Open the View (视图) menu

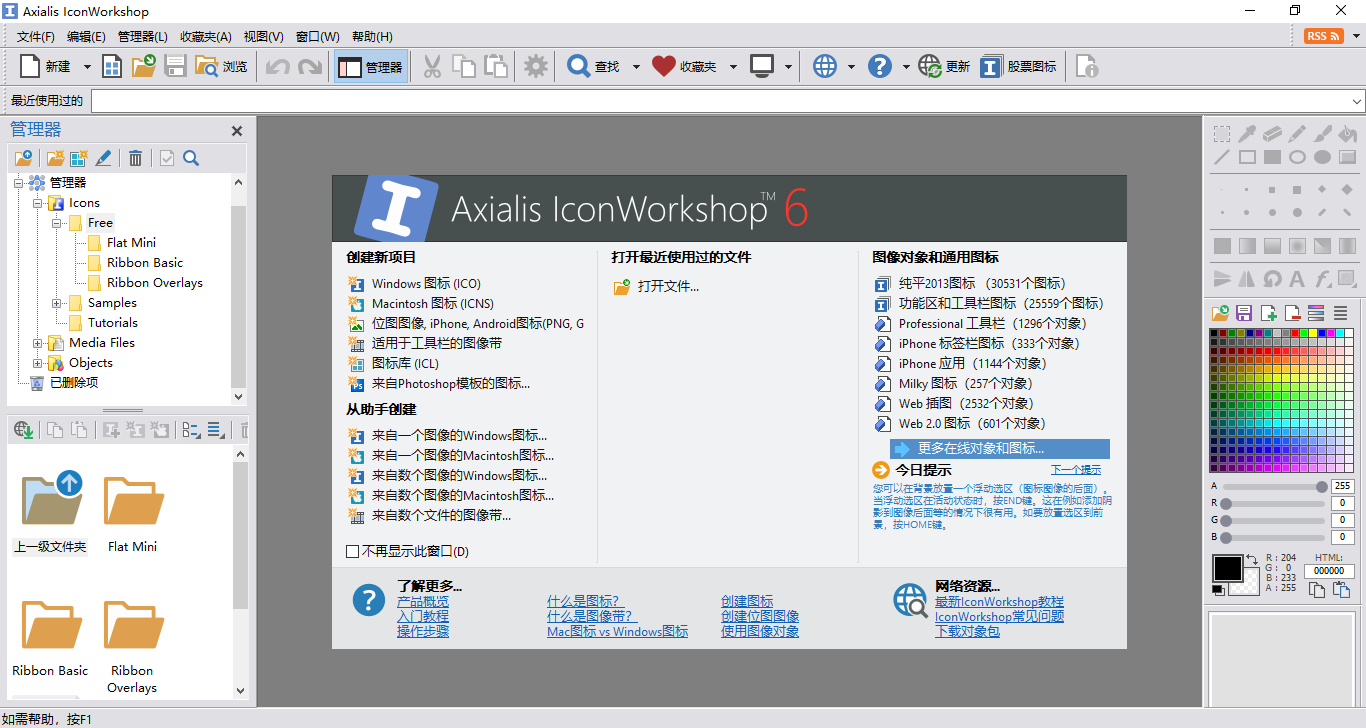[x=263, y=37]
